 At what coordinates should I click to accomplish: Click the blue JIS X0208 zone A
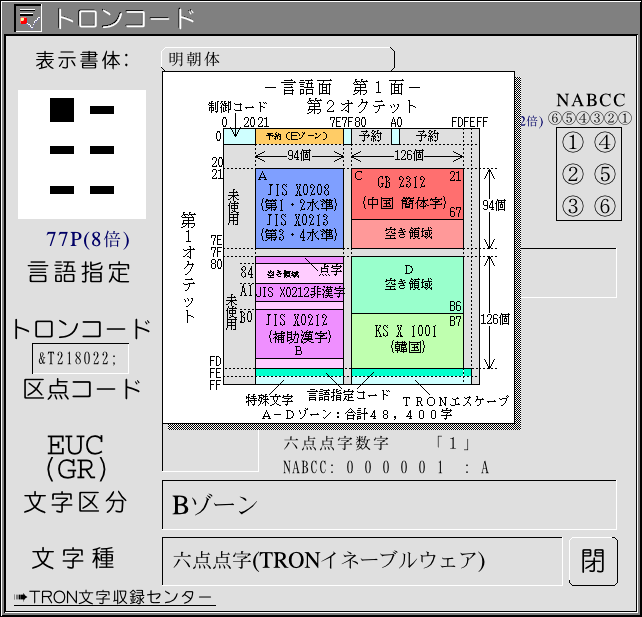point(299,207)
